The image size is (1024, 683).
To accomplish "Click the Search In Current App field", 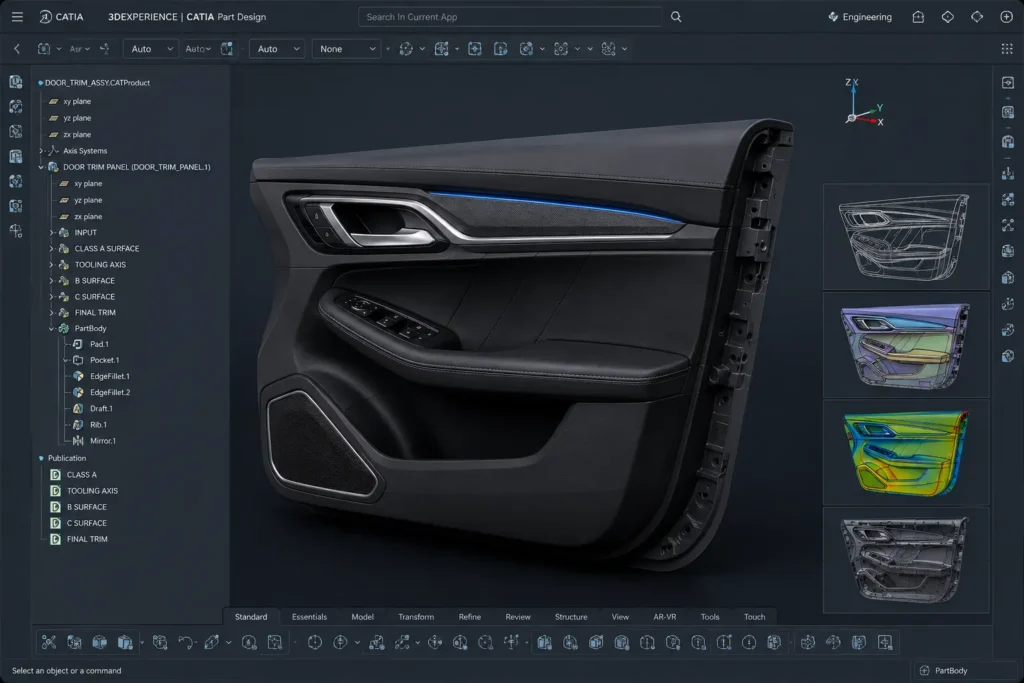I will pos(510,17).
